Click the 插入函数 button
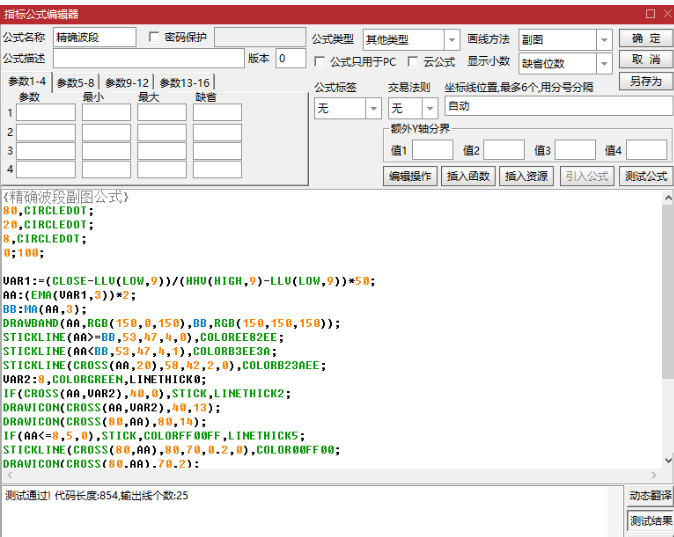 pos(468,176)
